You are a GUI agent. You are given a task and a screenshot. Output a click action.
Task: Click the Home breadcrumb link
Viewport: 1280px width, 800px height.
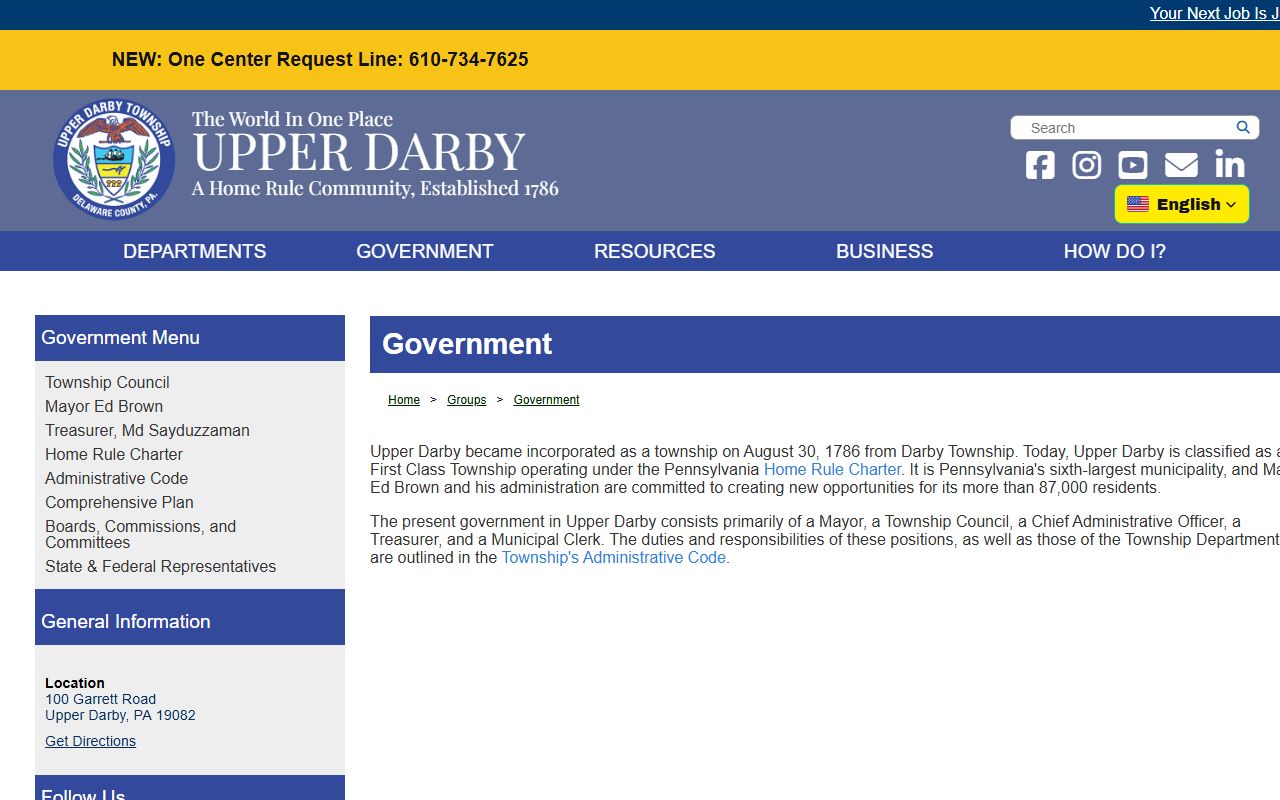click(x=404, y=400)
